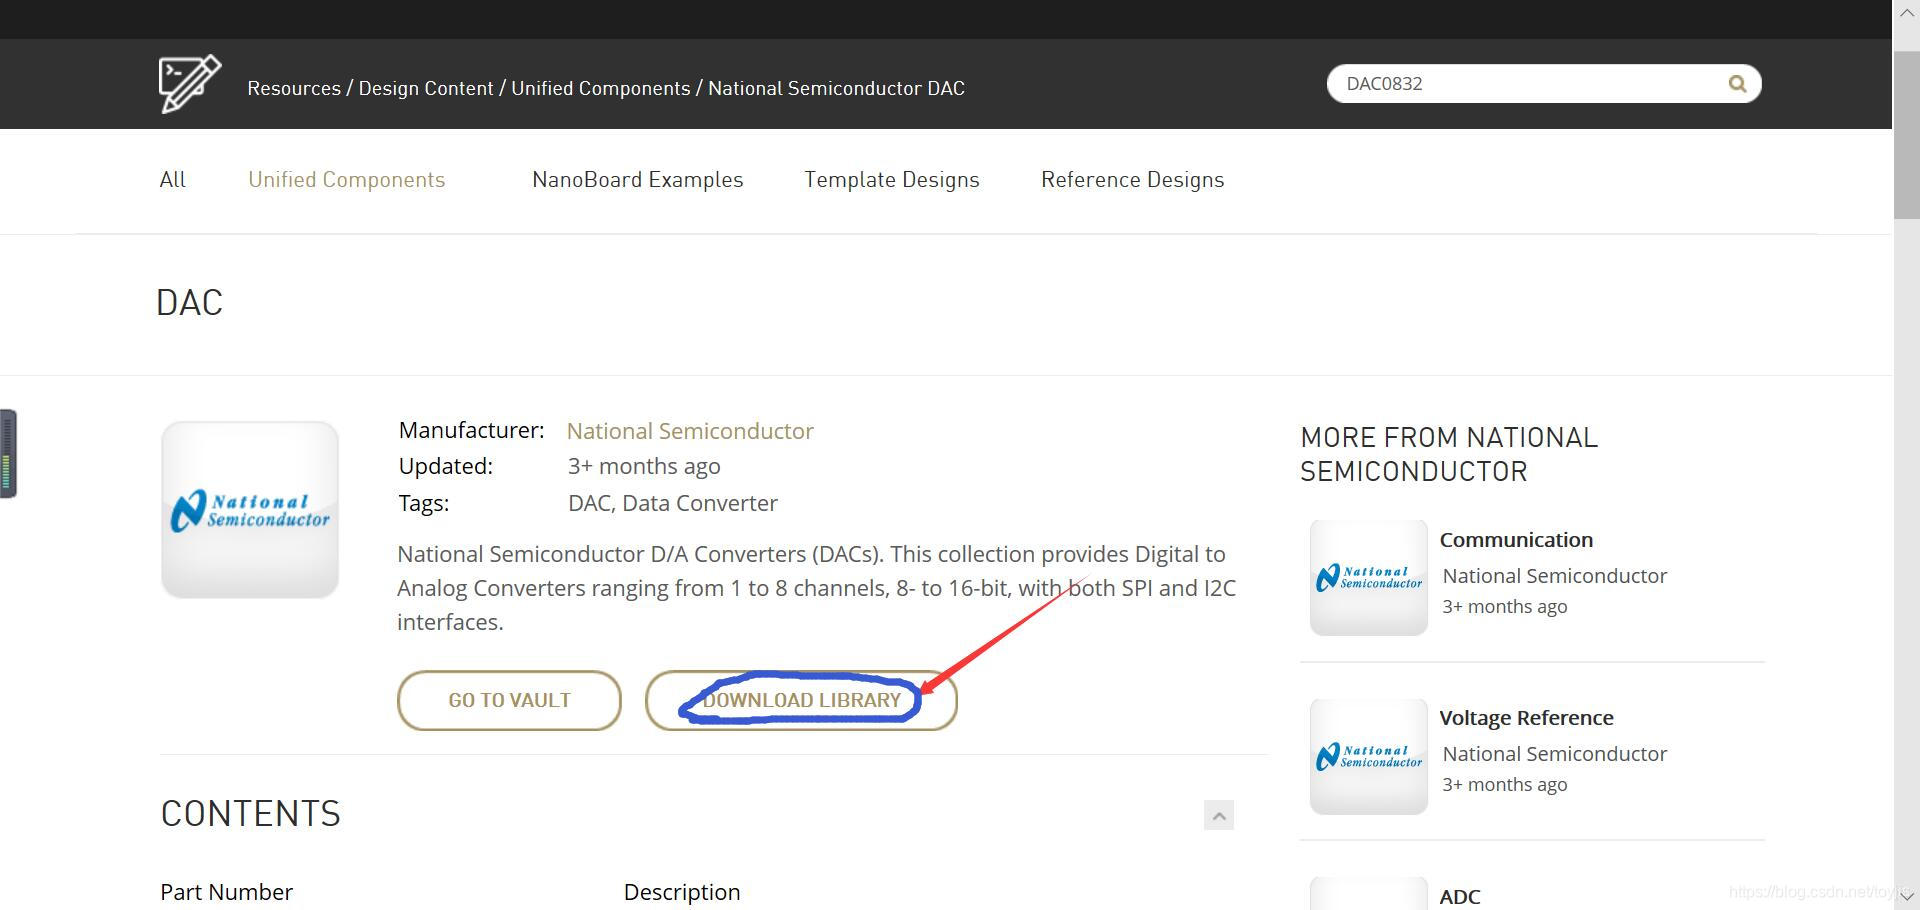Click the page vertical scrollbar thumb
1920x910 pixels.
tap(1906, 135)
